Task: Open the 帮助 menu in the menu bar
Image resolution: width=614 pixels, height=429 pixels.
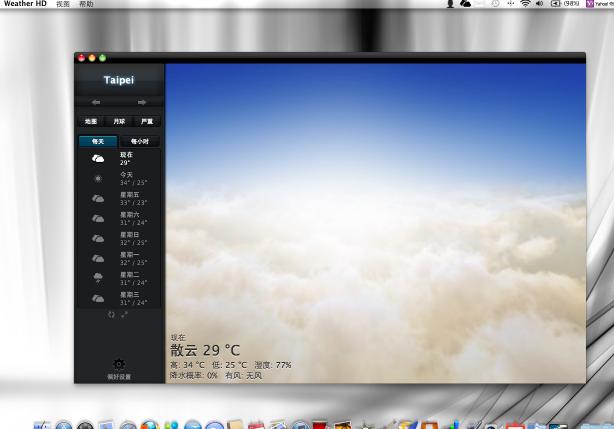Action: [x=86, y=4]
